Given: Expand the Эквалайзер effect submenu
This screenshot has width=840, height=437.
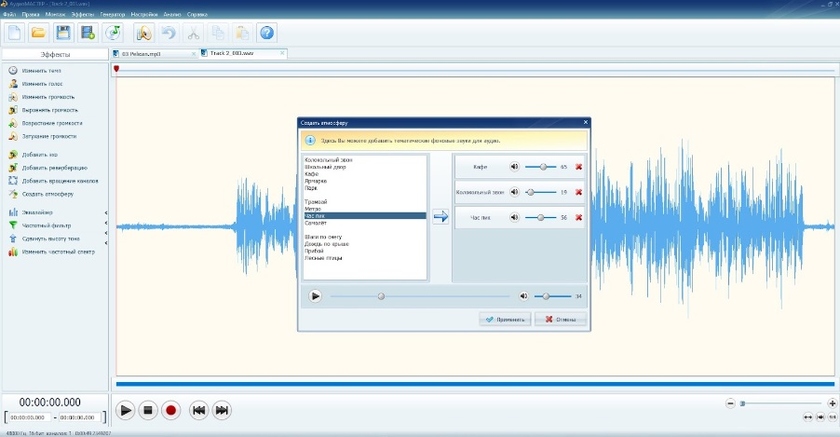Looking at the screenshot, I should [106, 212].
